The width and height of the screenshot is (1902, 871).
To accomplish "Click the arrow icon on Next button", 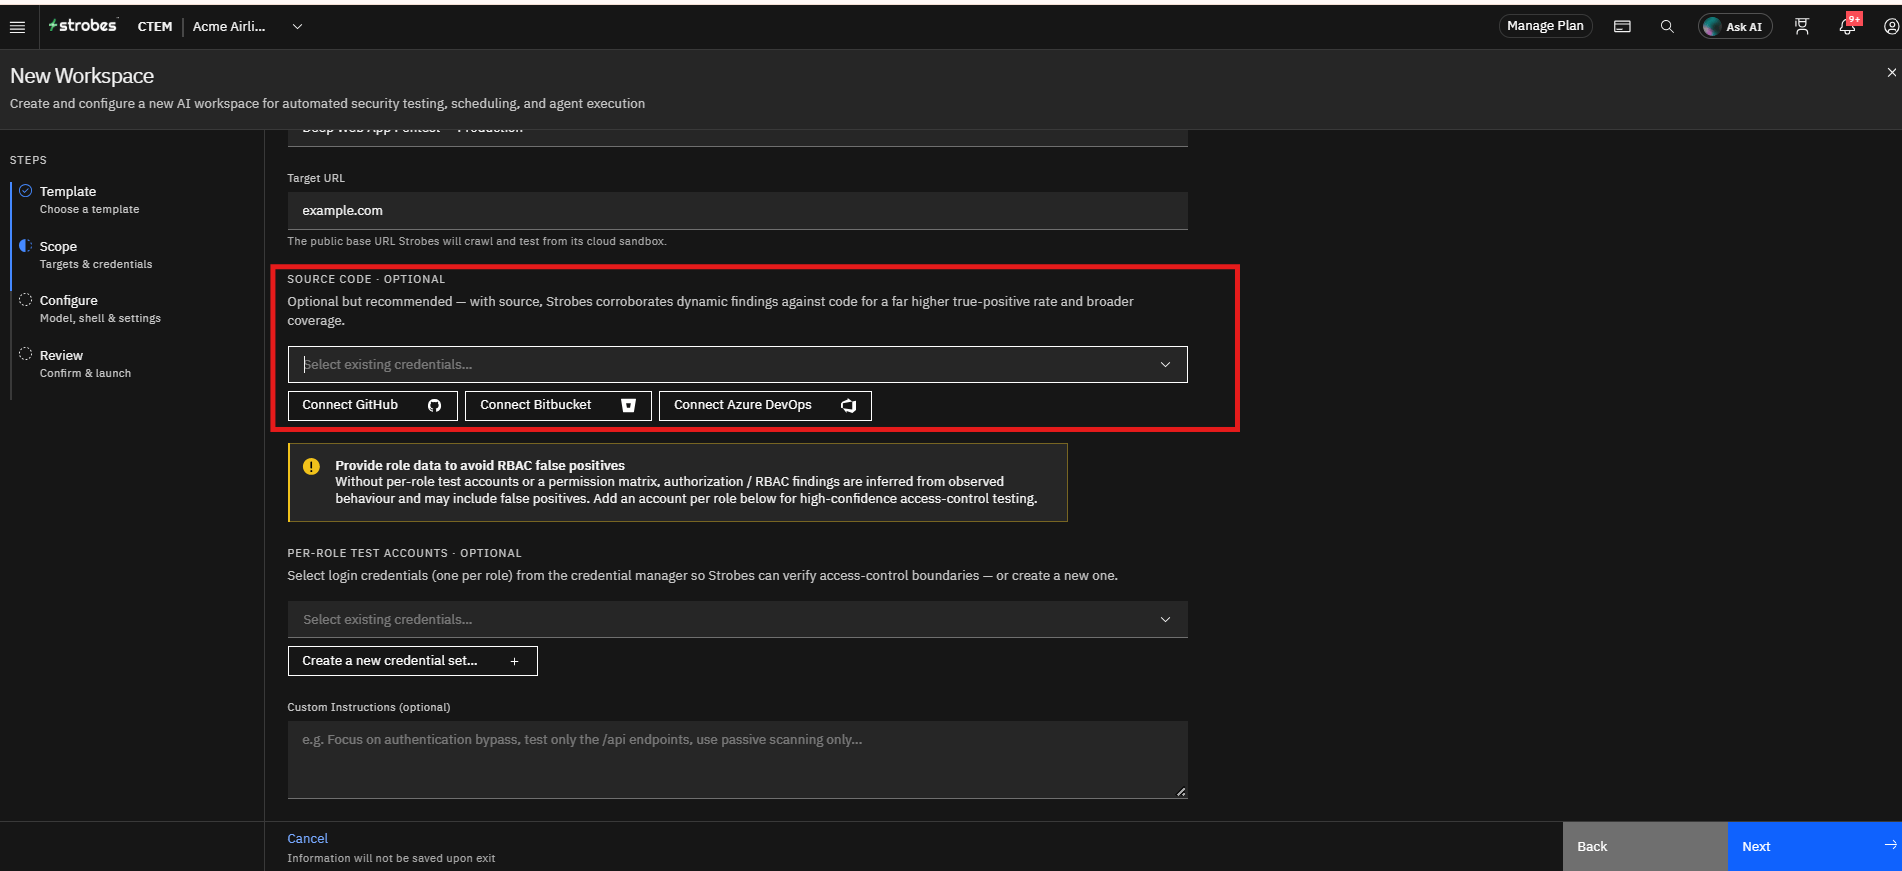I will [1890, 845].
